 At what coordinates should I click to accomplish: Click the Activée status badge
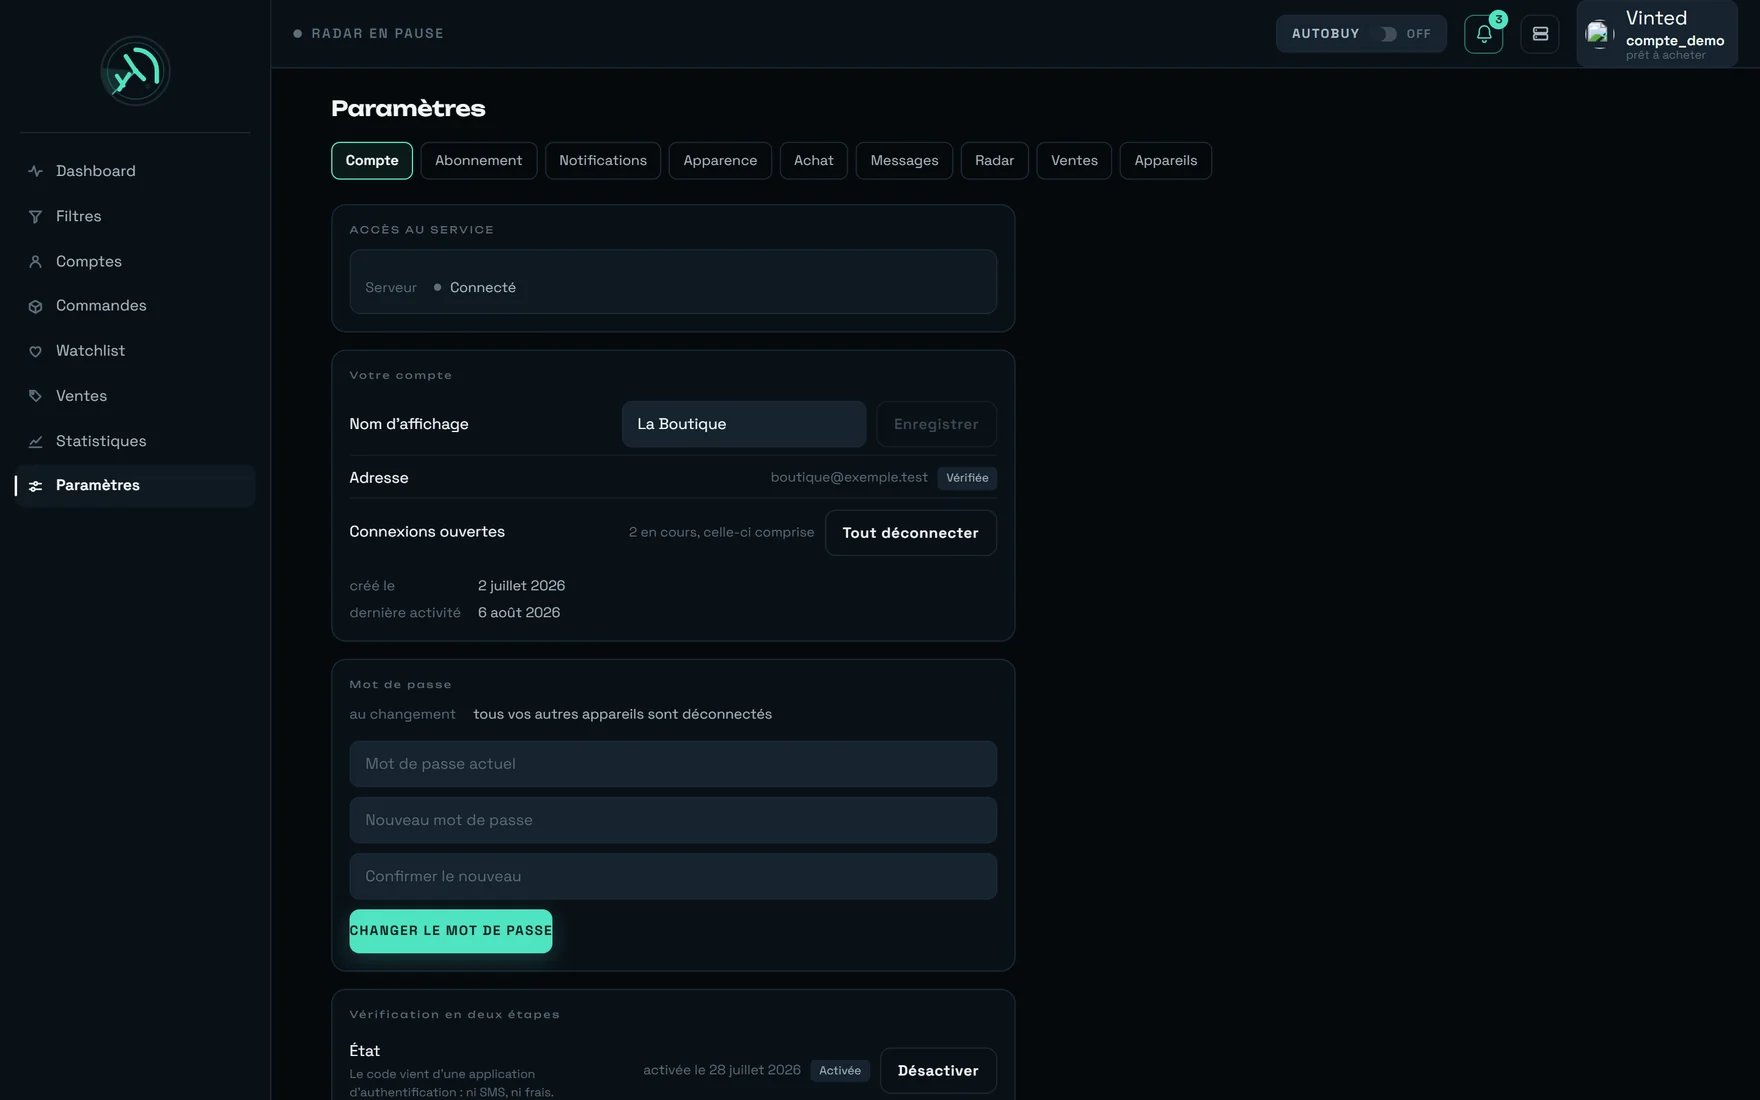tap(840, 1071)
